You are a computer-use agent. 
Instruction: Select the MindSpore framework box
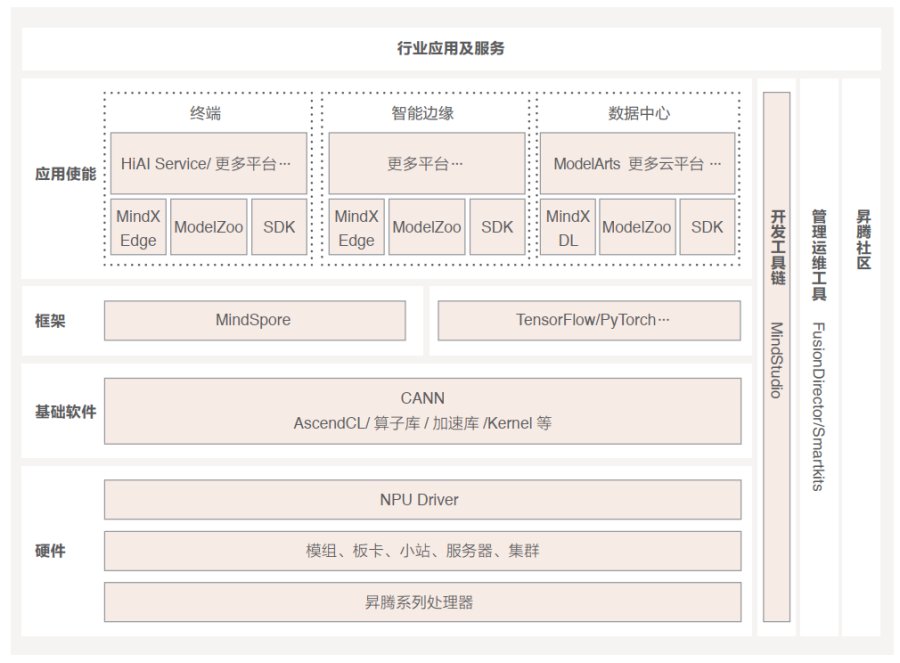(255, 320)
